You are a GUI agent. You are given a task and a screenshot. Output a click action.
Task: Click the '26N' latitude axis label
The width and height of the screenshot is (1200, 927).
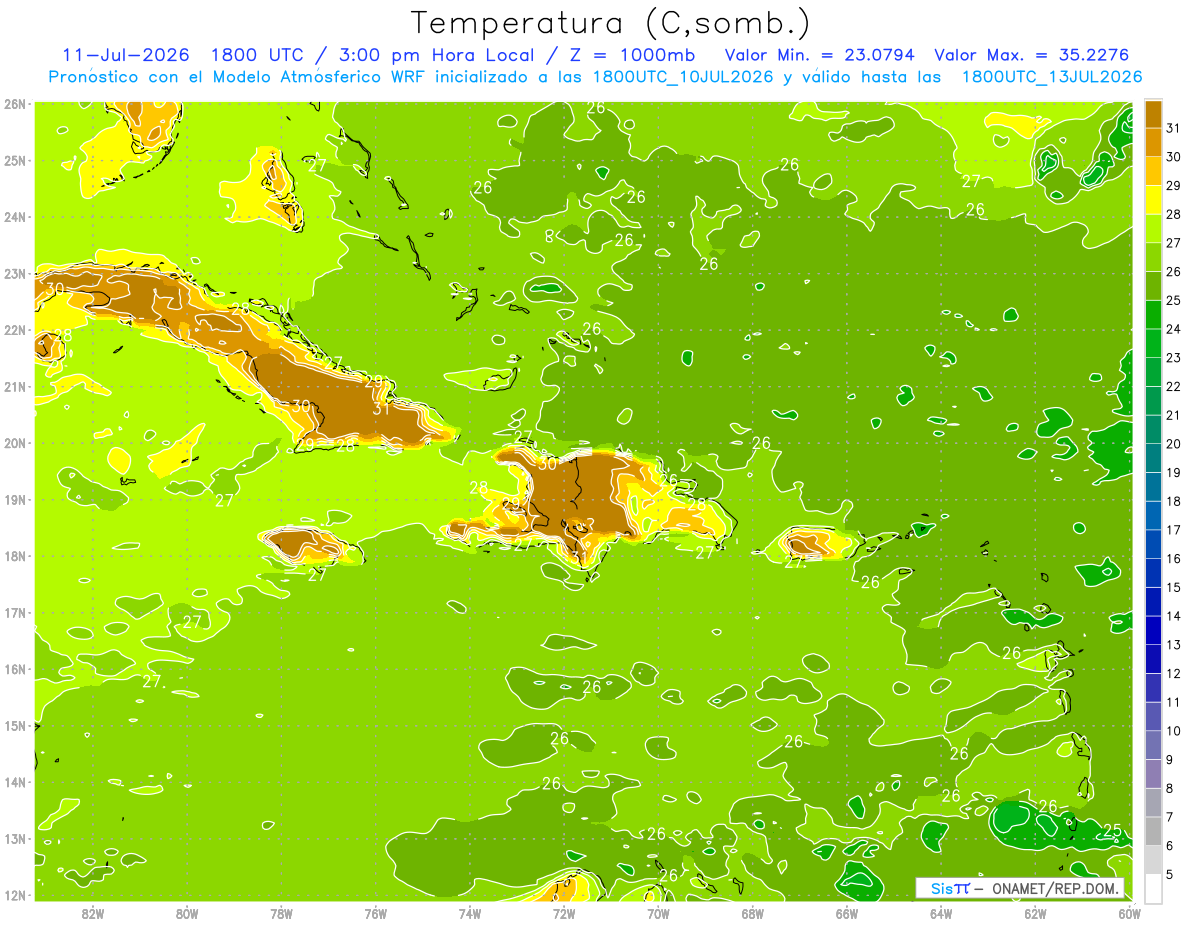tap(15, 104)
